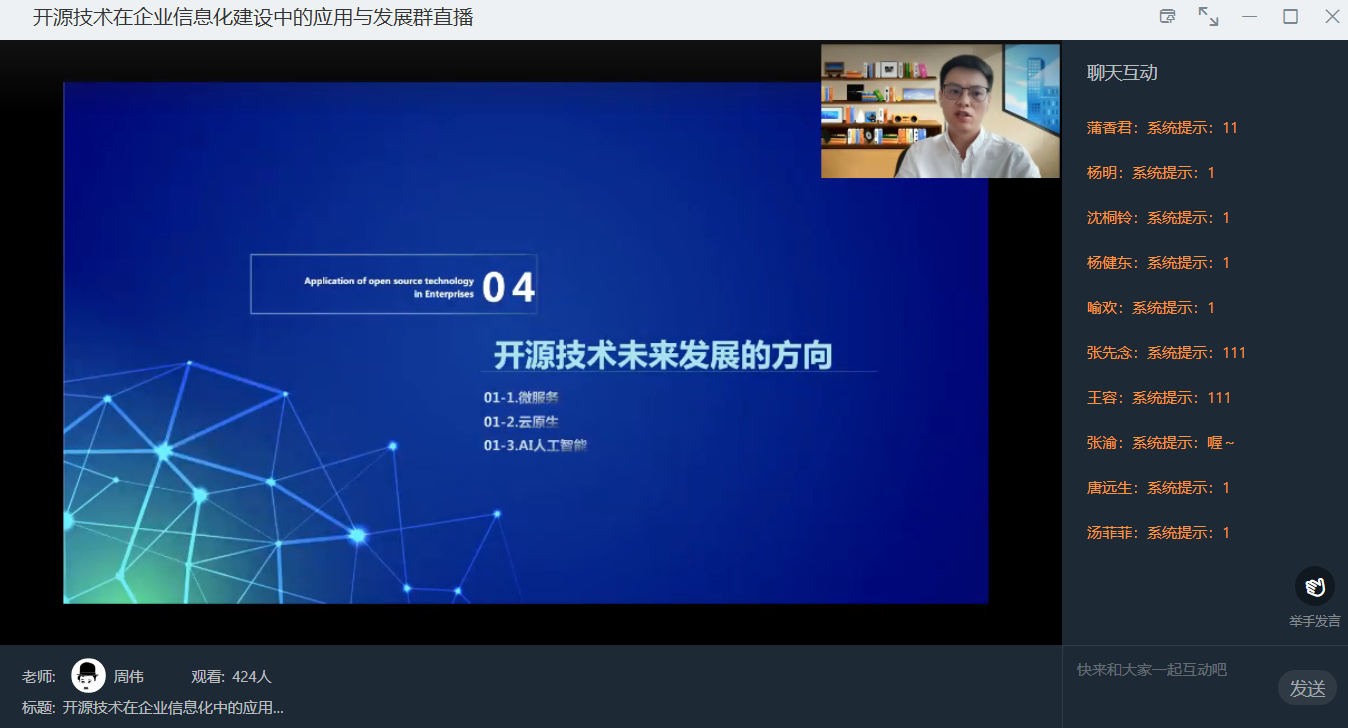Close the live broadcast window
Image resolution: width=1348 pixels, height=728 pixels.
(1331, 17)
